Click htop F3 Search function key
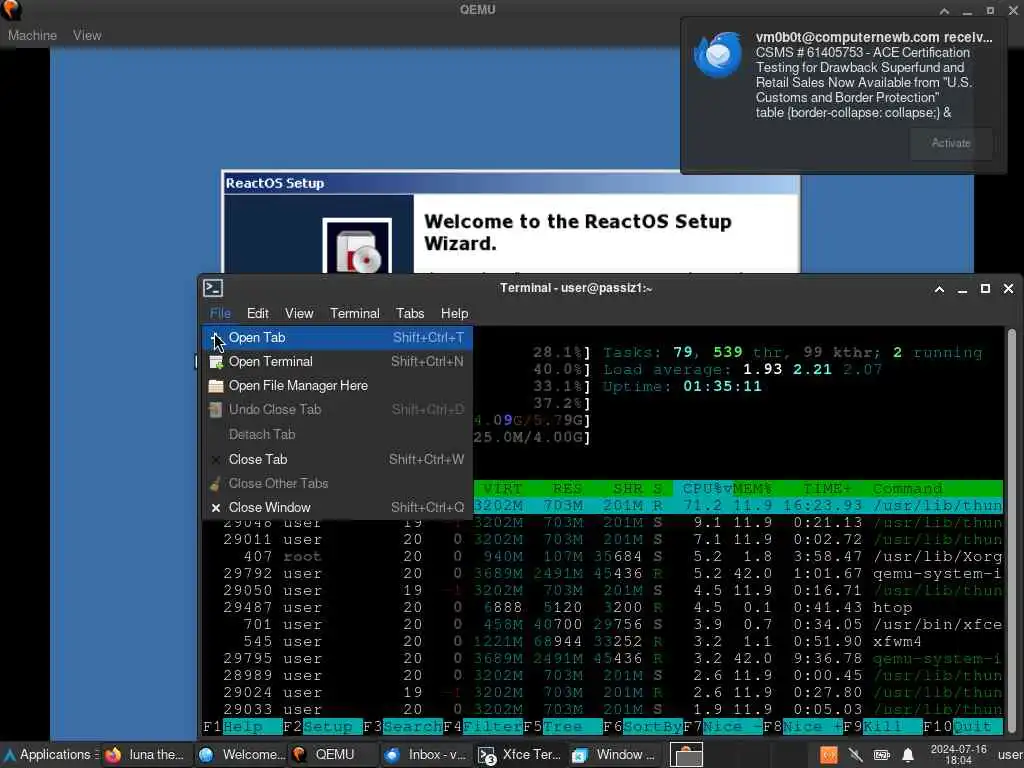 pyautogui.click(x=403, y=727)
